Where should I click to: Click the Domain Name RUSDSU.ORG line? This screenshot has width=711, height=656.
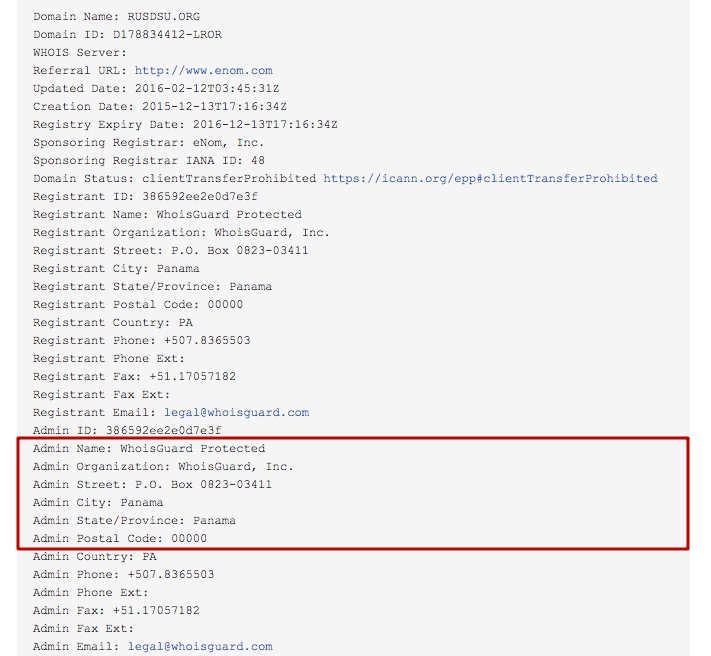point(117,17)
